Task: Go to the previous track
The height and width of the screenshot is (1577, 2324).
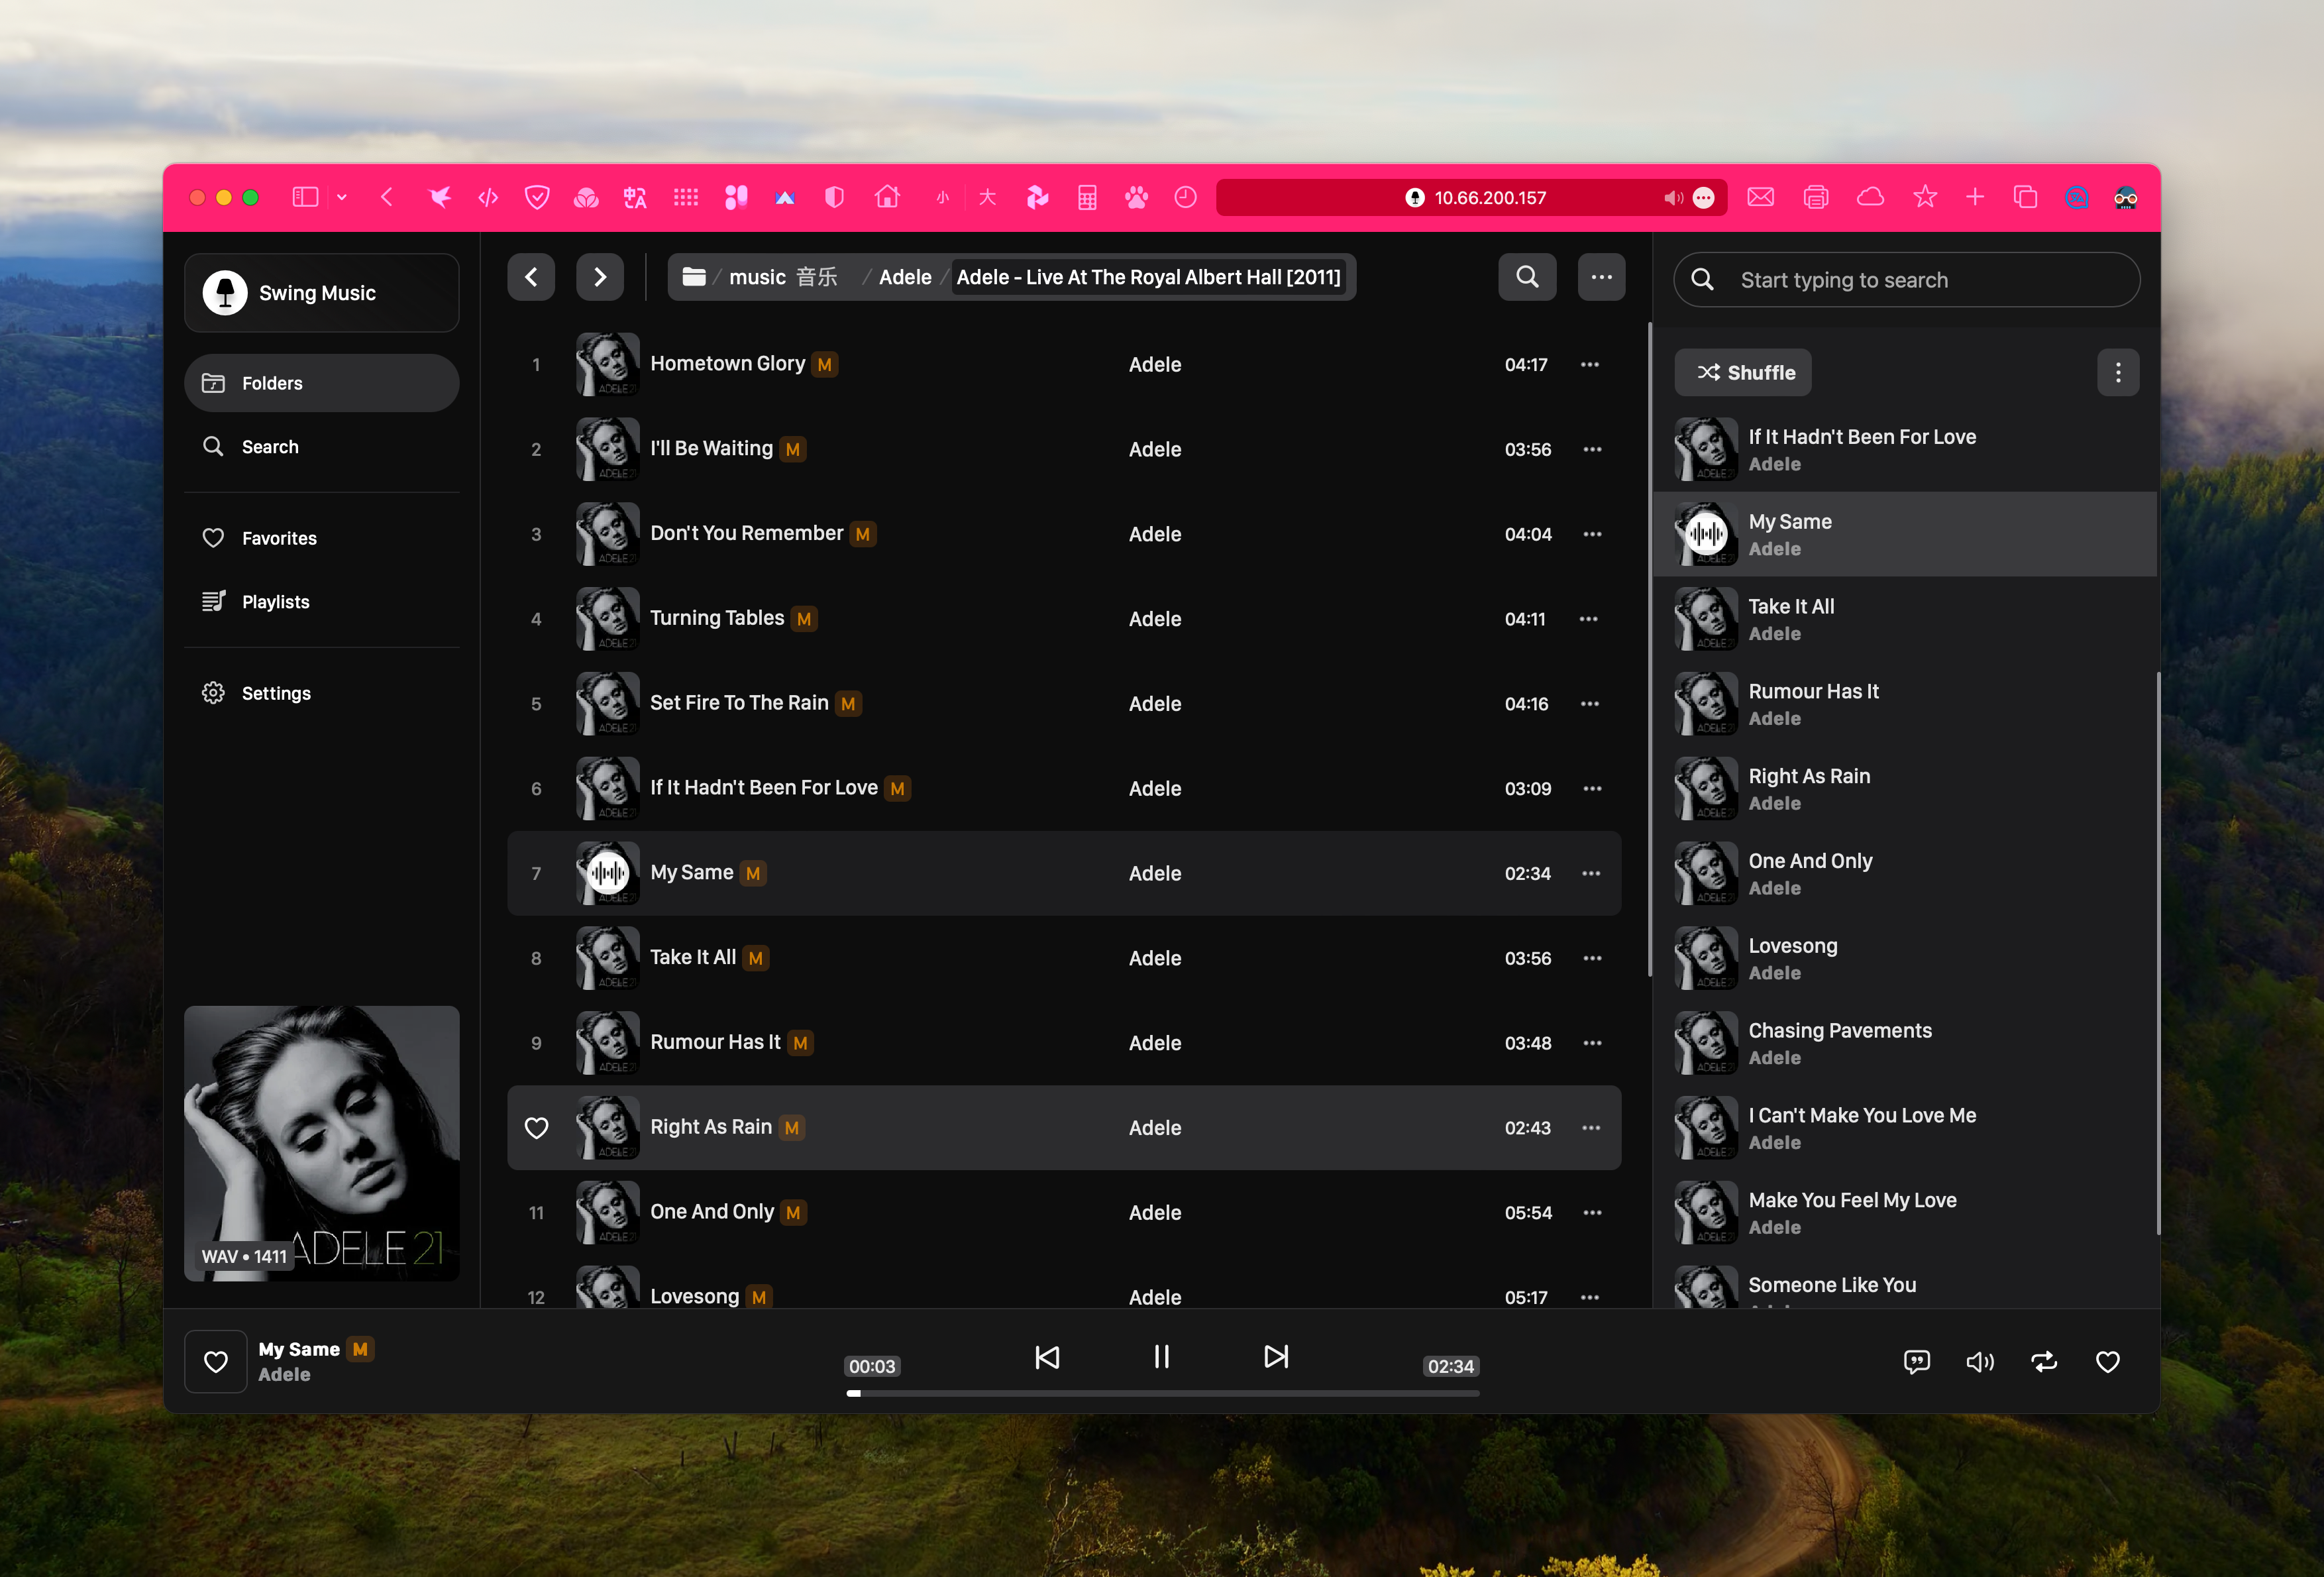Action: tap(1046, 1357)
